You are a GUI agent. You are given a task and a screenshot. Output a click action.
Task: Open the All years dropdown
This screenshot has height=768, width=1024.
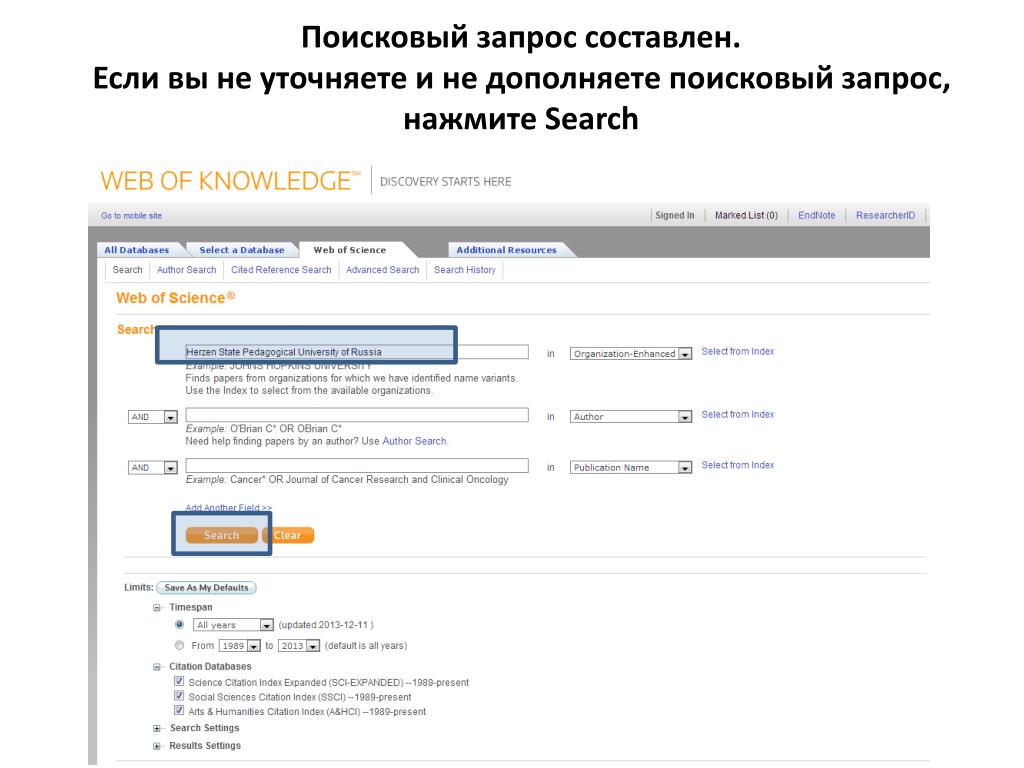pyautogui.click(x=233, y=625)
